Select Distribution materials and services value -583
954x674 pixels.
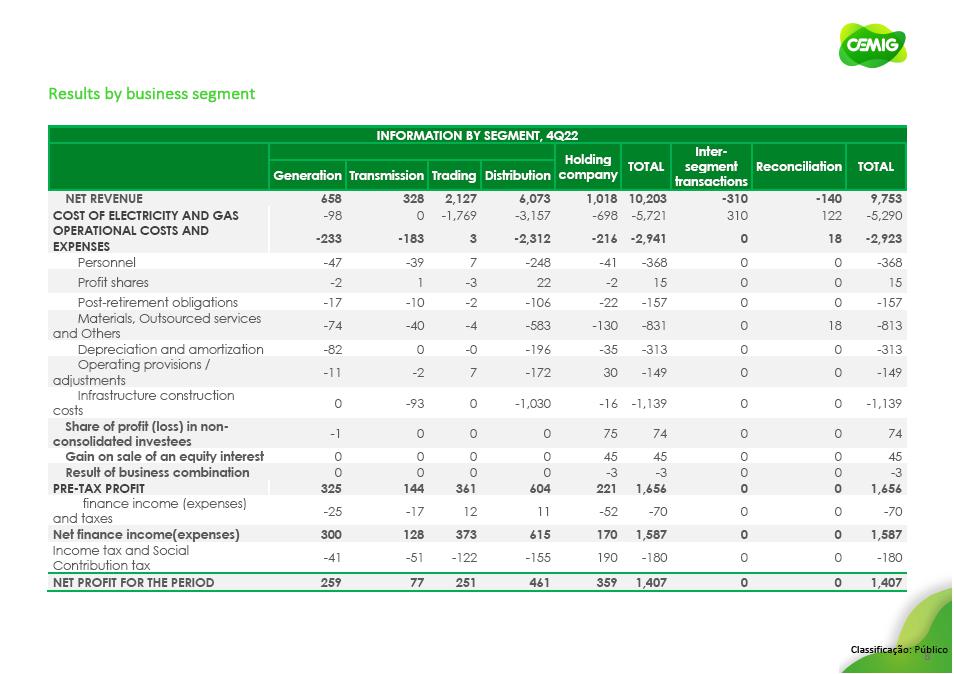pyautogui.click(x=538, y=326)
